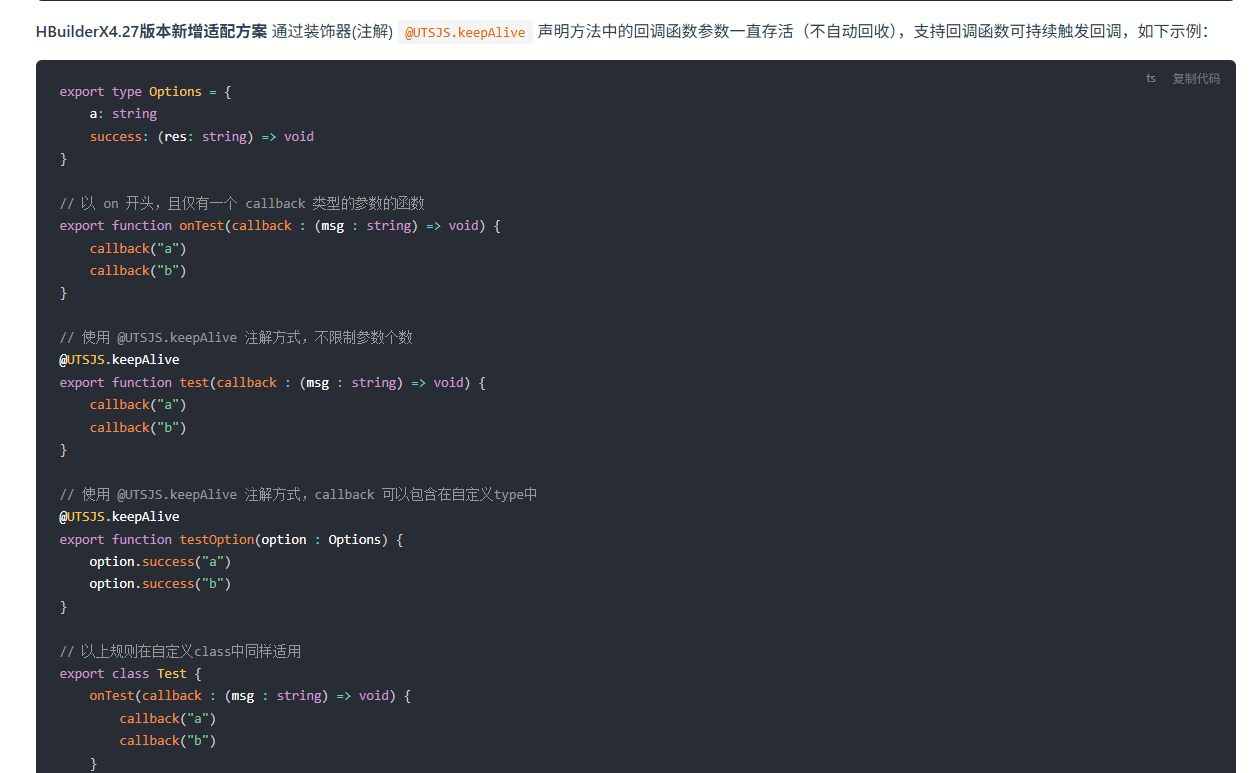Click the option.success("b") line
Screen dimensions: 1253x773
click(x=160, y=584)
